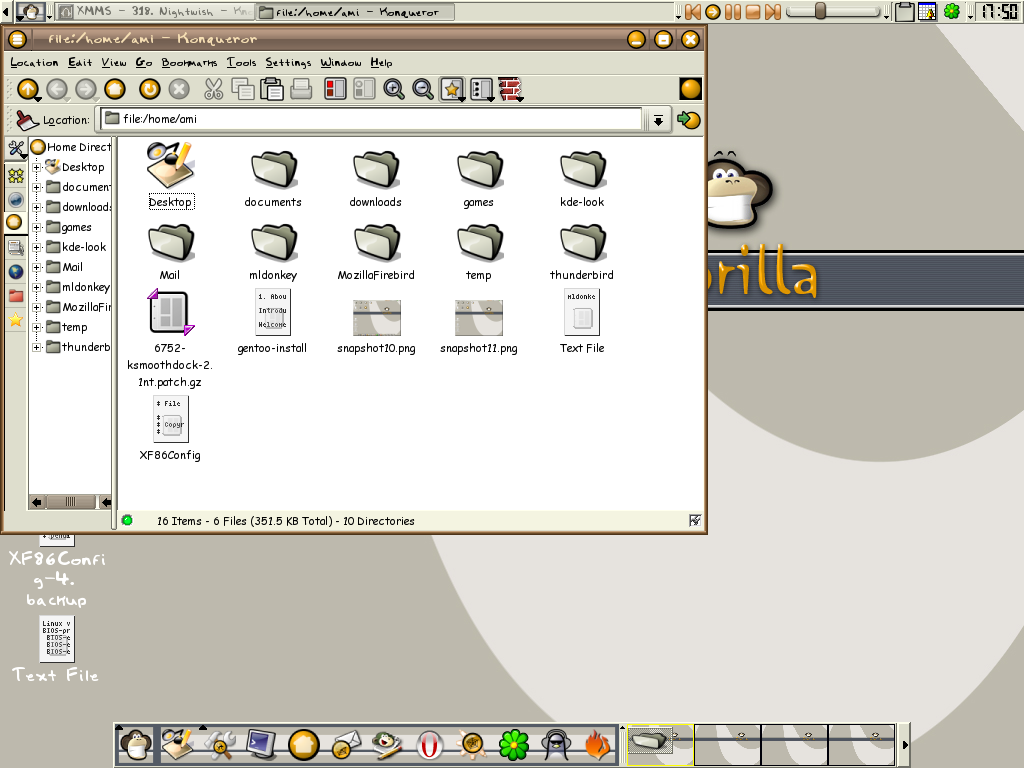This screenshot has width=1024, height=768.
Task: Expand the games tree node
Action: [37, 227]
